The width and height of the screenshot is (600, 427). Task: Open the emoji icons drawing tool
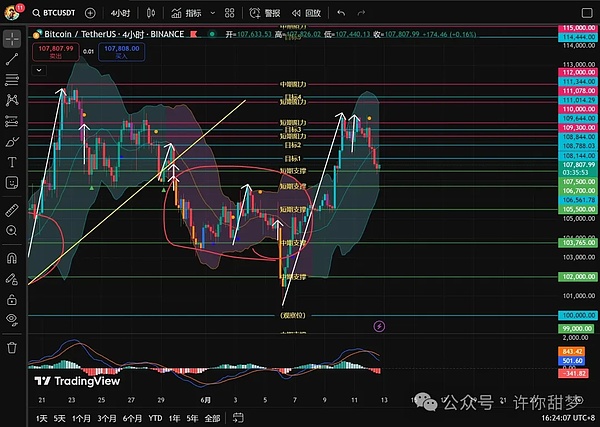(12, 182)
